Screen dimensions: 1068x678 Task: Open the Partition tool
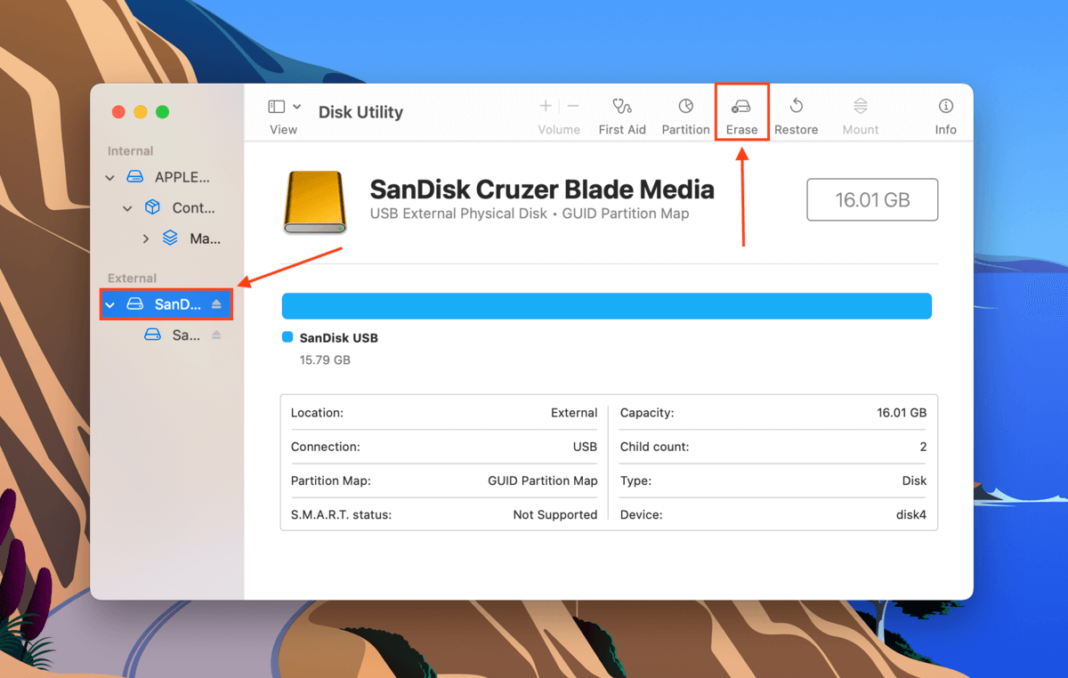tap(685, 113)
